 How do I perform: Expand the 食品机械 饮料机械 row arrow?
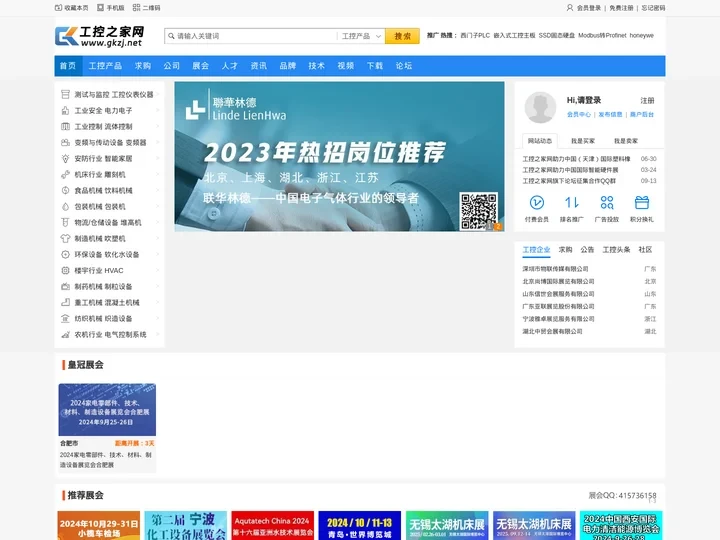[x=158, y=191]
